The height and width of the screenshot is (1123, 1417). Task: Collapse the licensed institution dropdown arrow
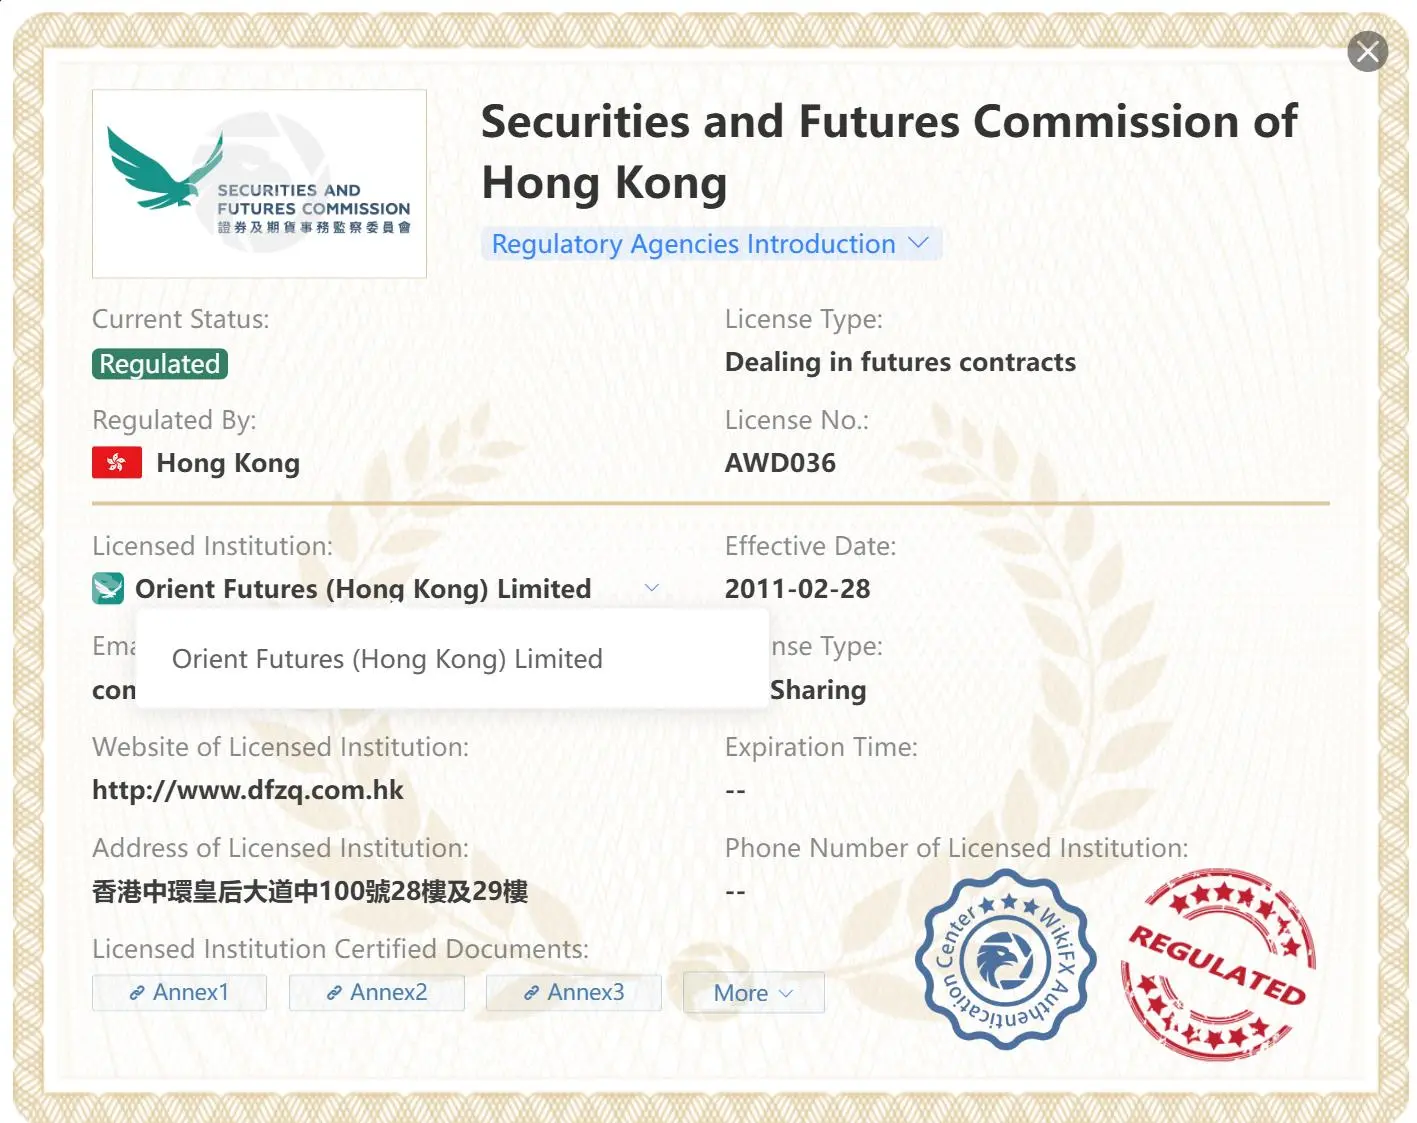[652, 588]
